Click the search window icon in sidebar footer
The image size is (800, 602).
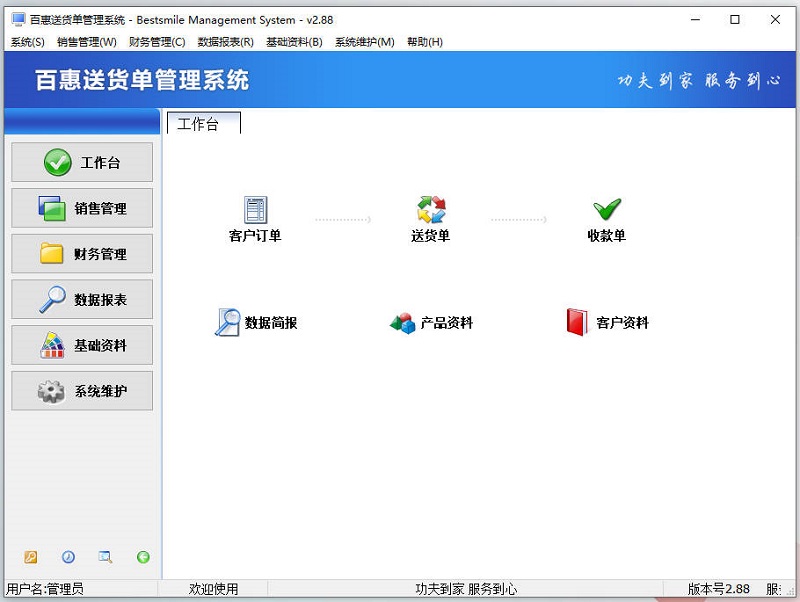[105, 557]
